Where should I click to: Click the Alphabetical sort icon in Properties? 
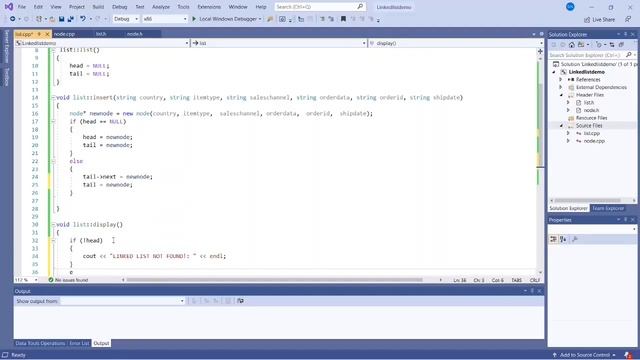(x=563, y=239)
